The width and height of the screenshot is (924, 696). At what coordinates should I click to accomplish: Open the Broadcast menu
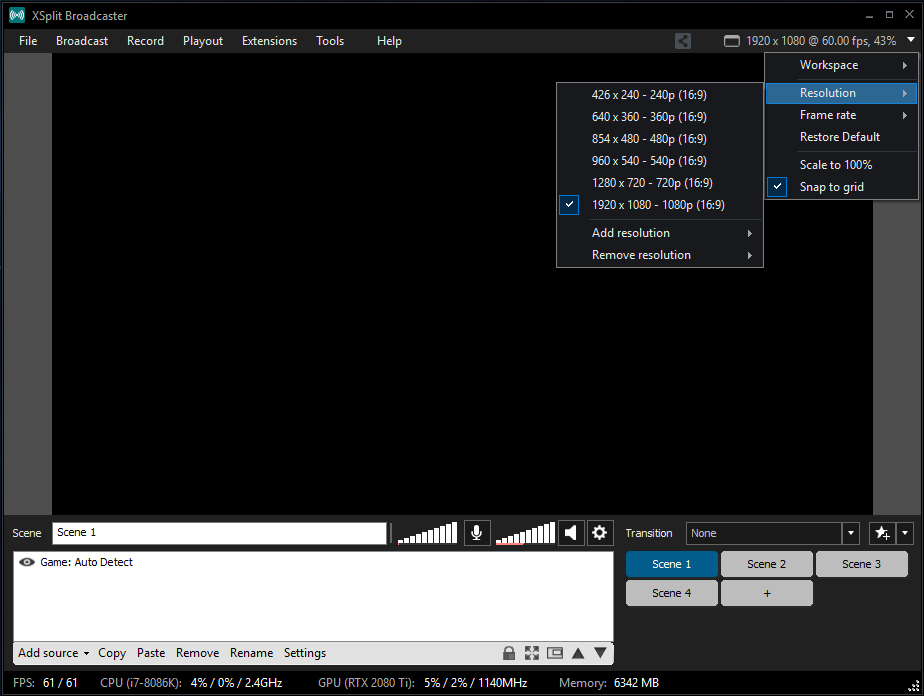click(x=81, y=41)
